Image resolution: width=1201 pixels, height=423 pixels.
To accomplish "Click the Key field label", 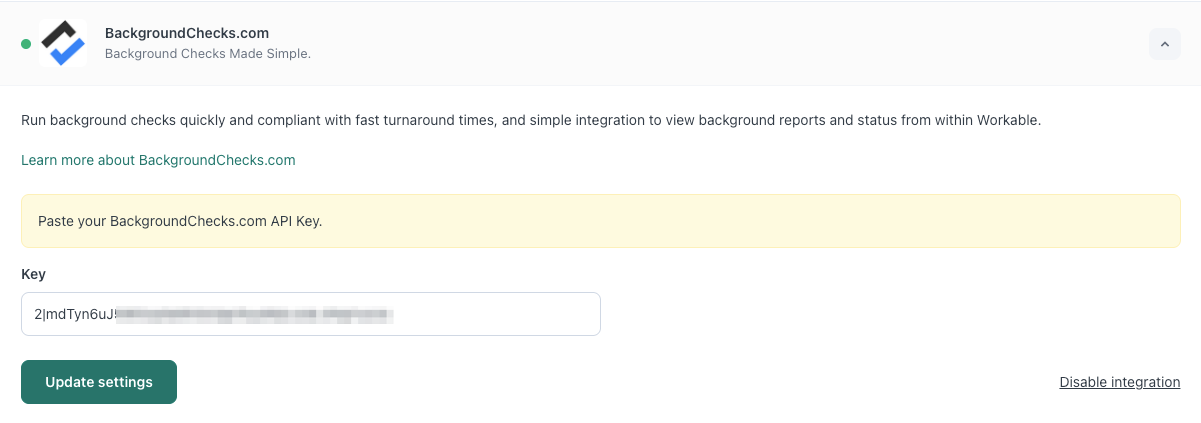I will 33,274.
